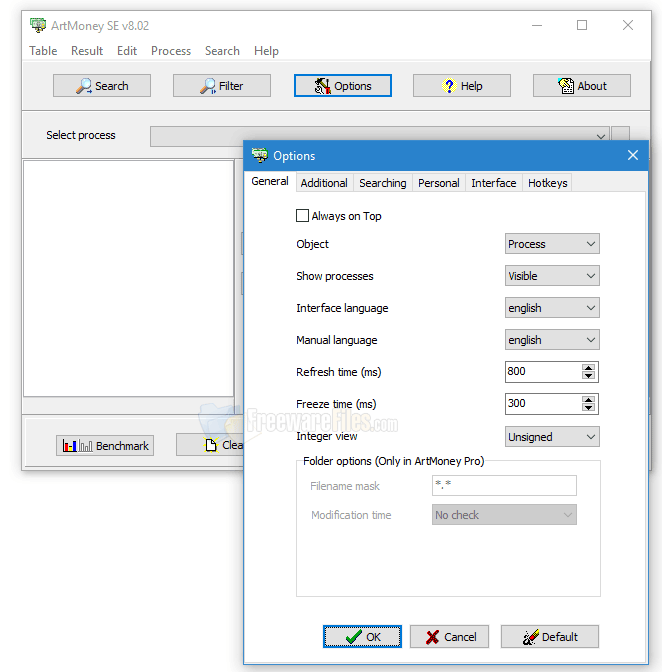
Task: Switch to the General tab
Action: pos(270,181)
